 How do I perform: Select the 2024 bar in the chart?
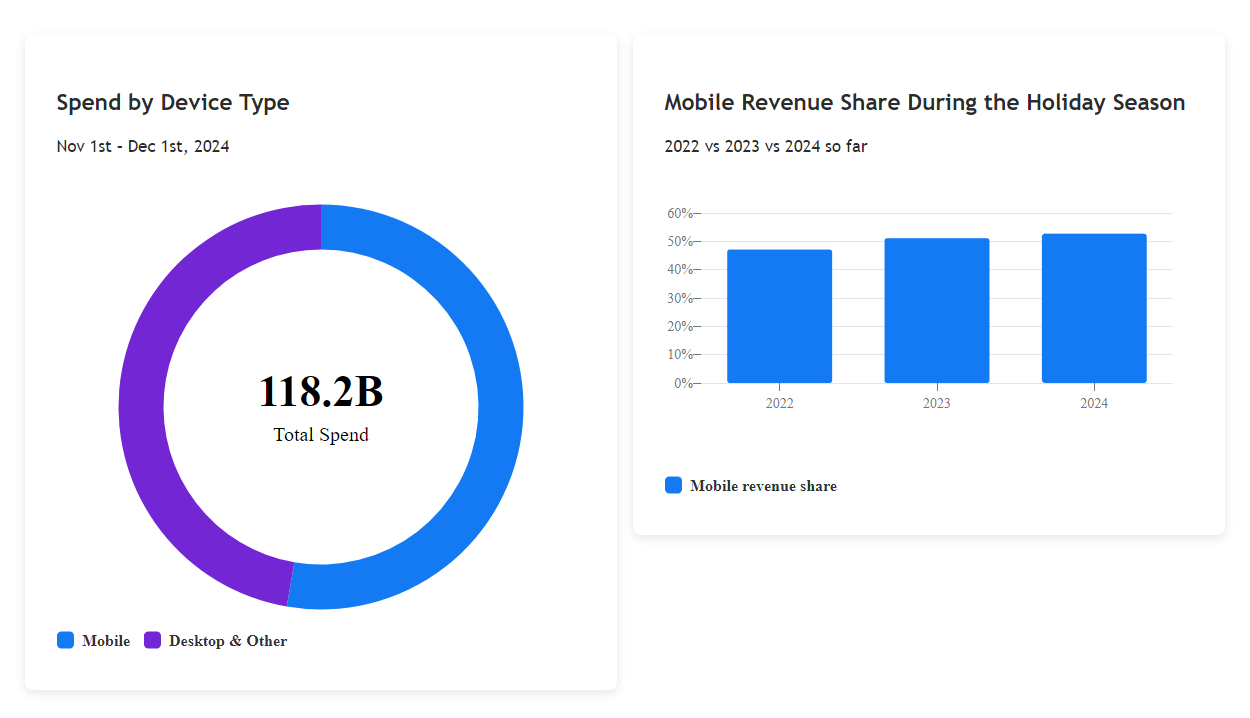point(1094,308)
